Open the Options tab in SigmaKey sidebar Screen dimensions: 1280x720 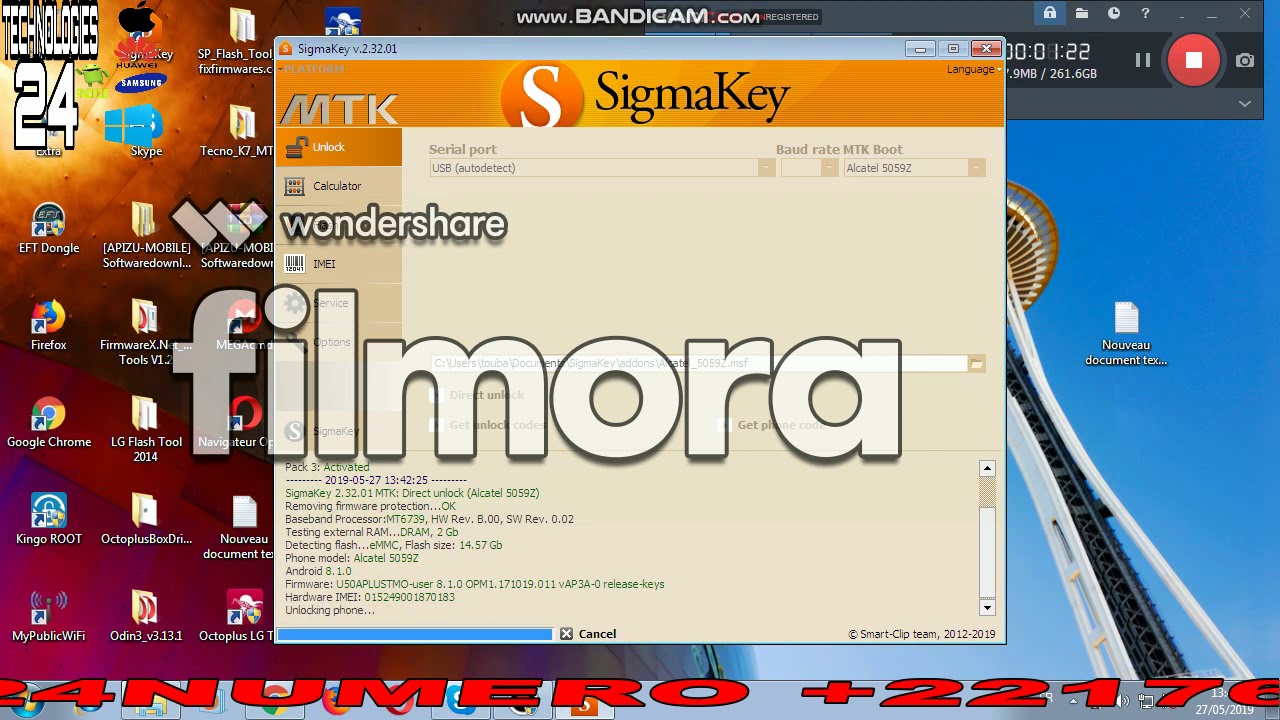click(x=338, y=342)
